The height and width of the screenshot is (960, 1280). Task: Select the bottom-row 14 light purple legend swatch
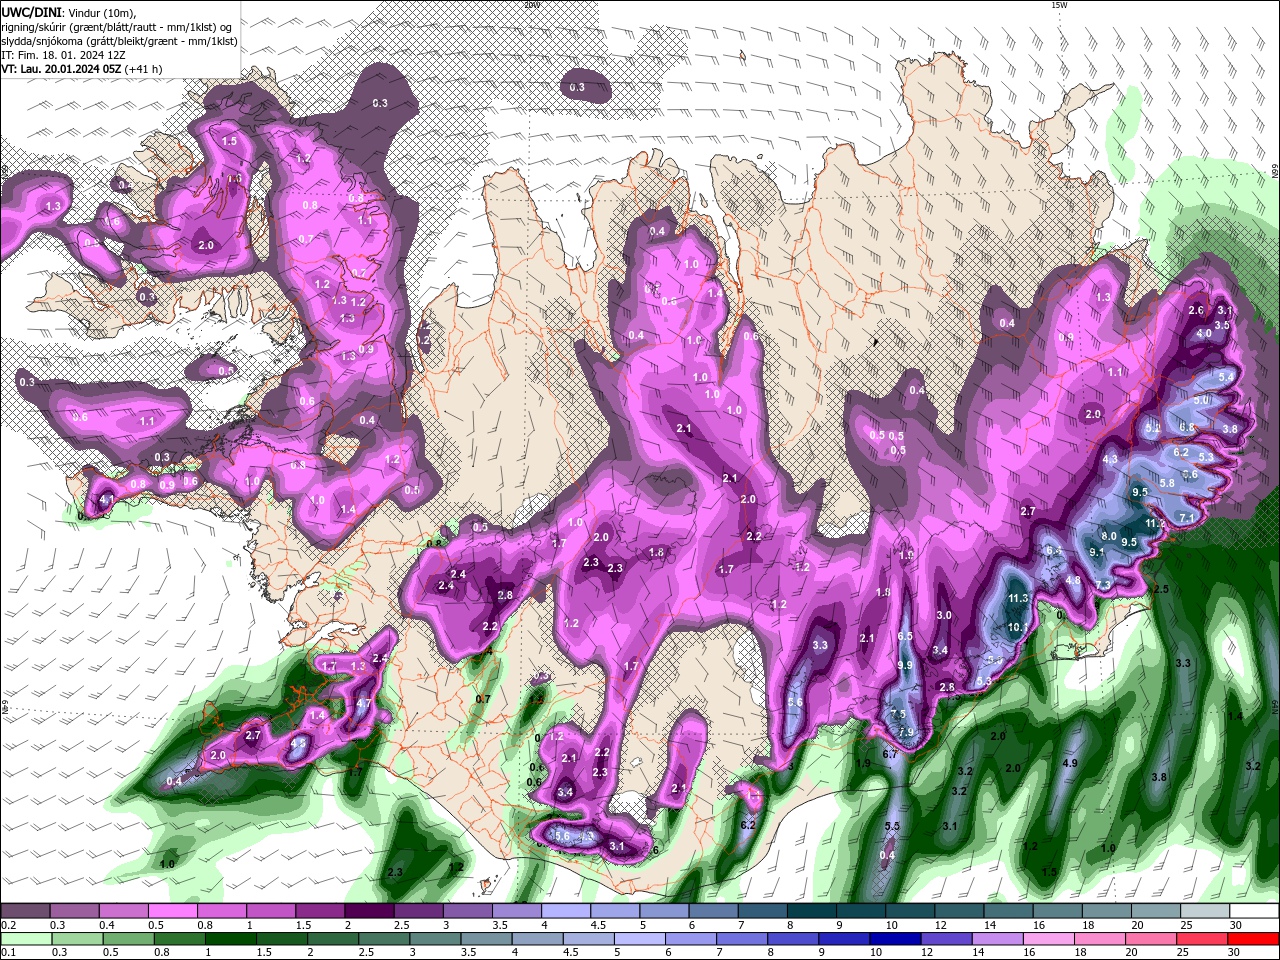click(x=997, y=939)
